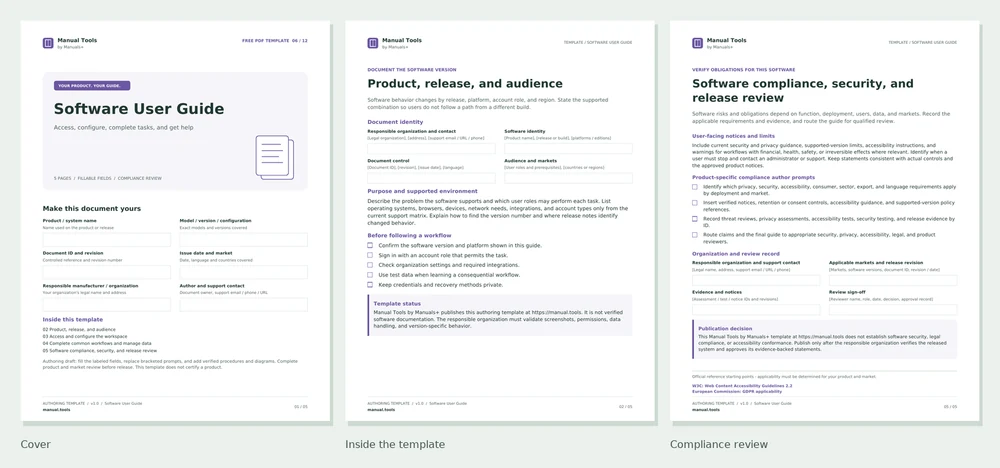
Task: Click the 'Publication decision' note heading
Action: coord(725,328)
